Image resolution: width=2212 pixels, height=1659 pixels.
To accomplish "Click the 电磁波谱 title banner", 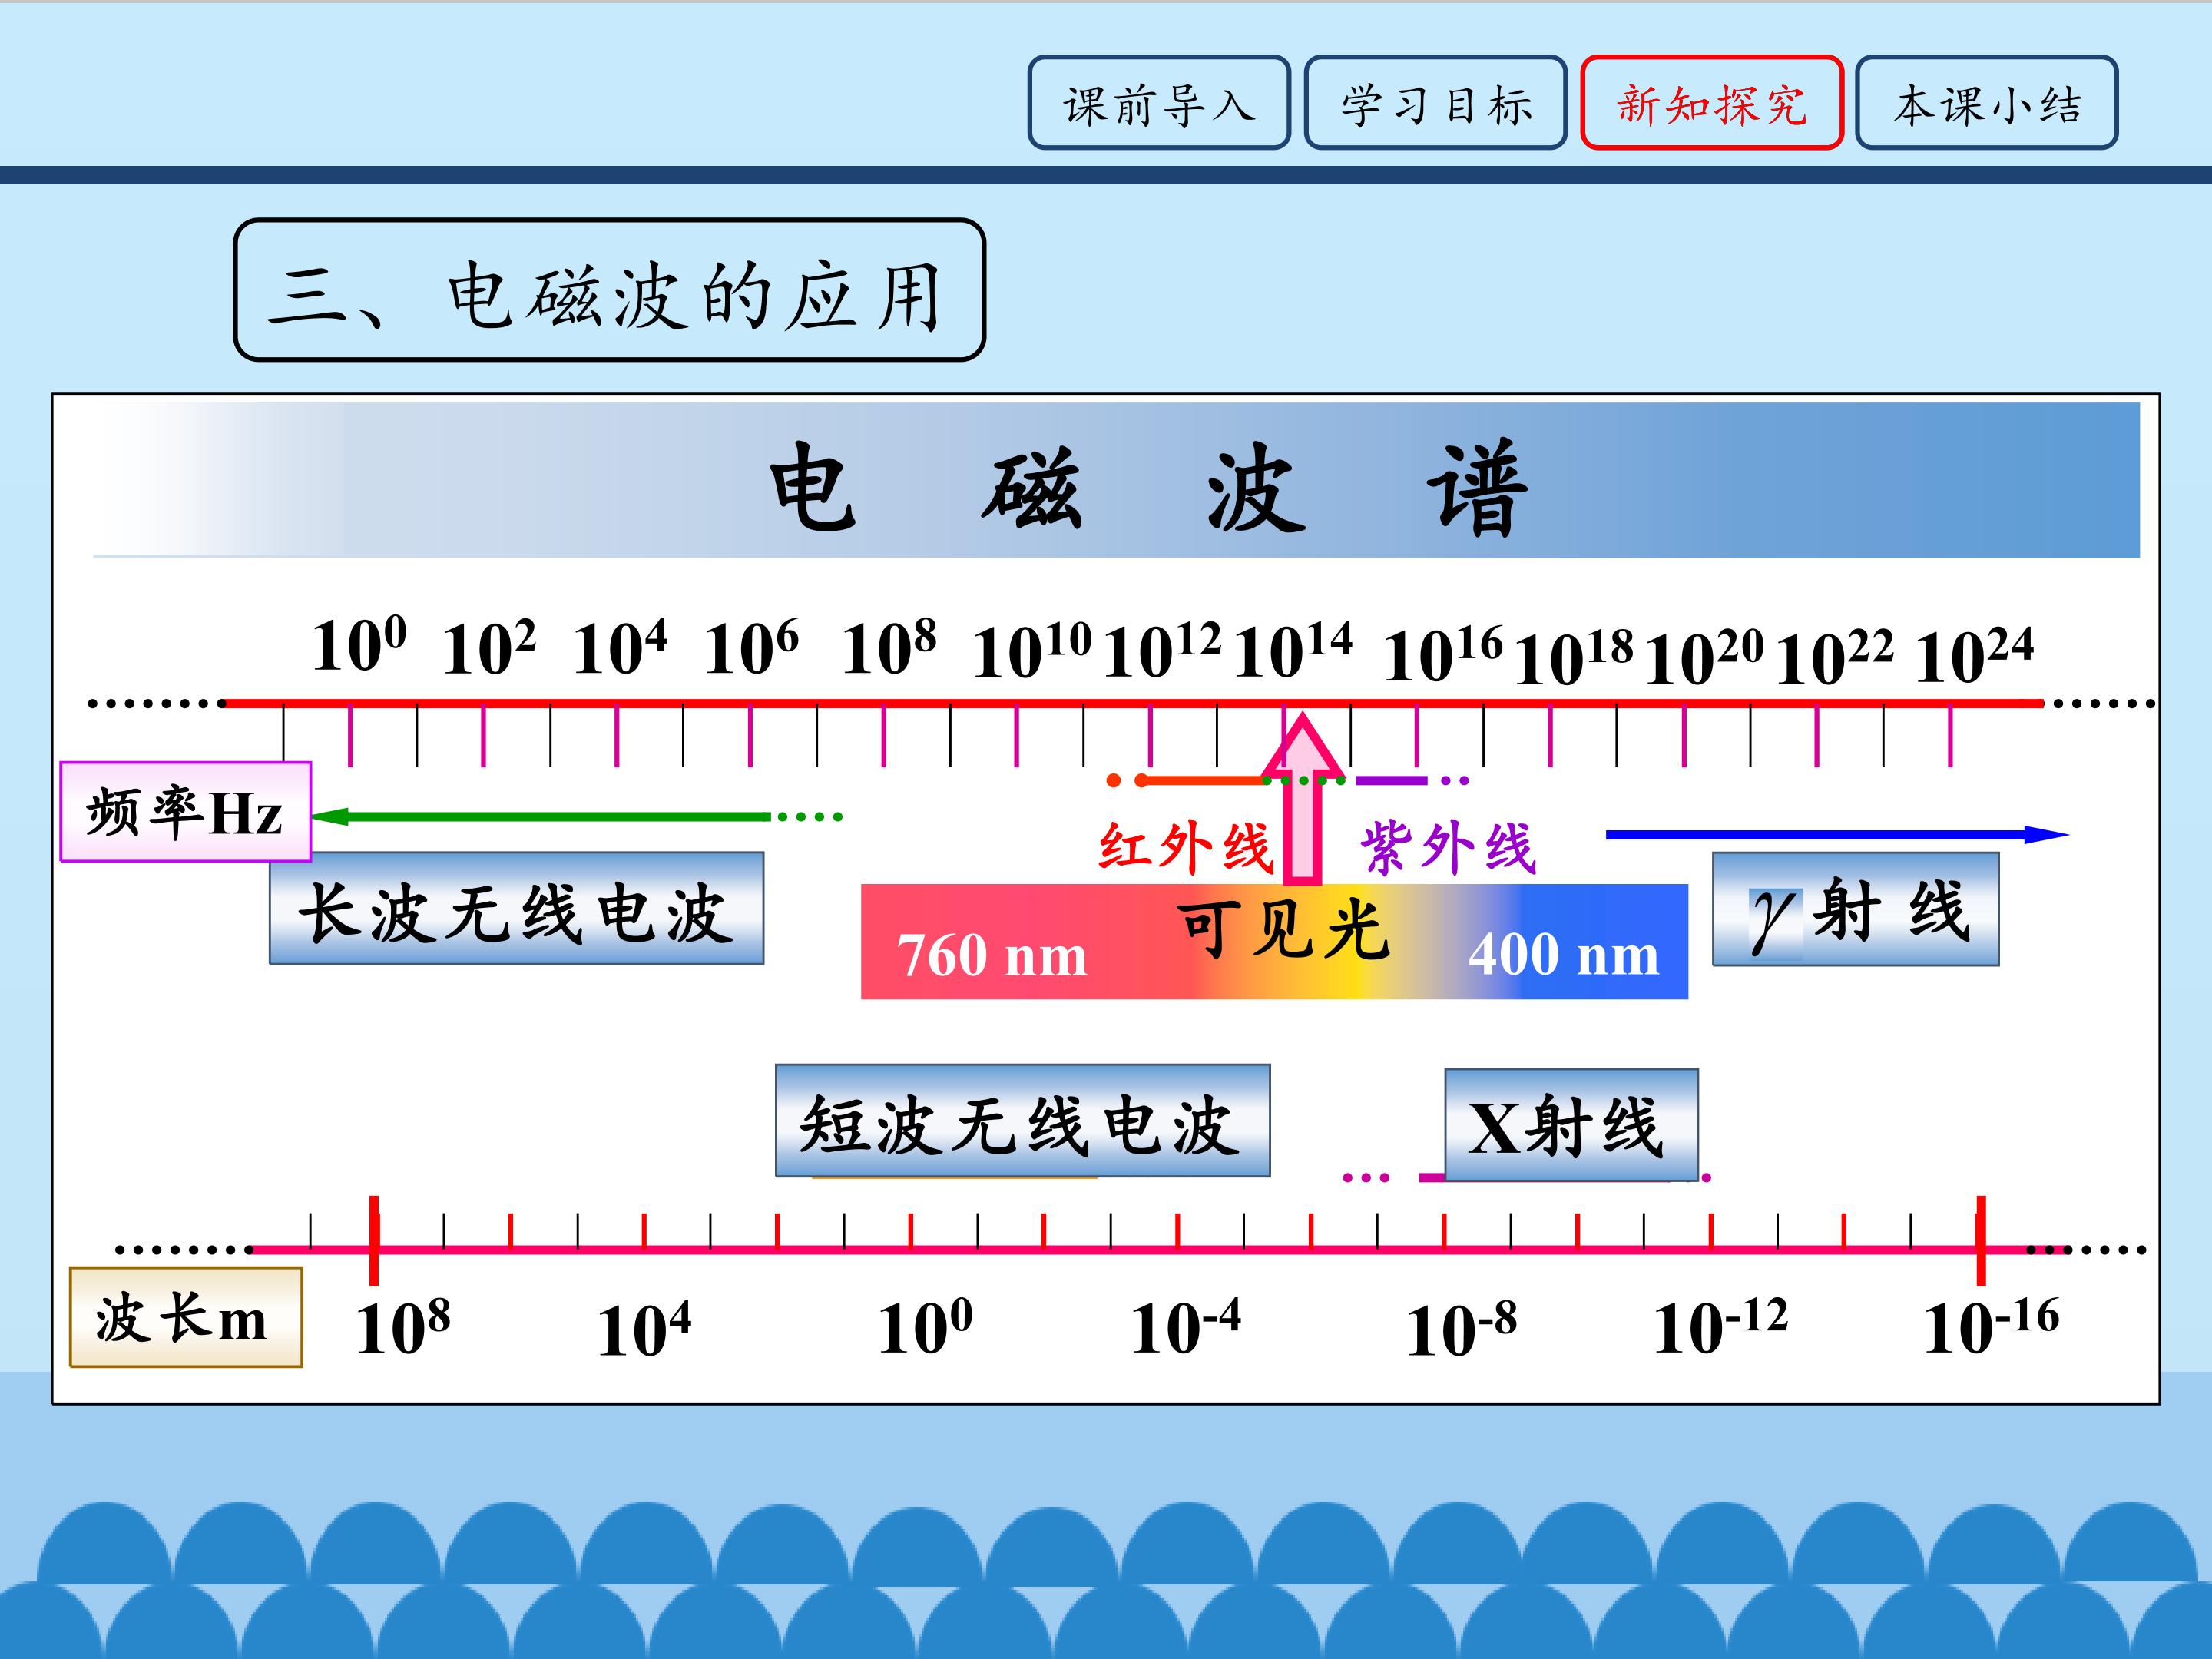I will pyautogui.click(x=1116, y=480).
